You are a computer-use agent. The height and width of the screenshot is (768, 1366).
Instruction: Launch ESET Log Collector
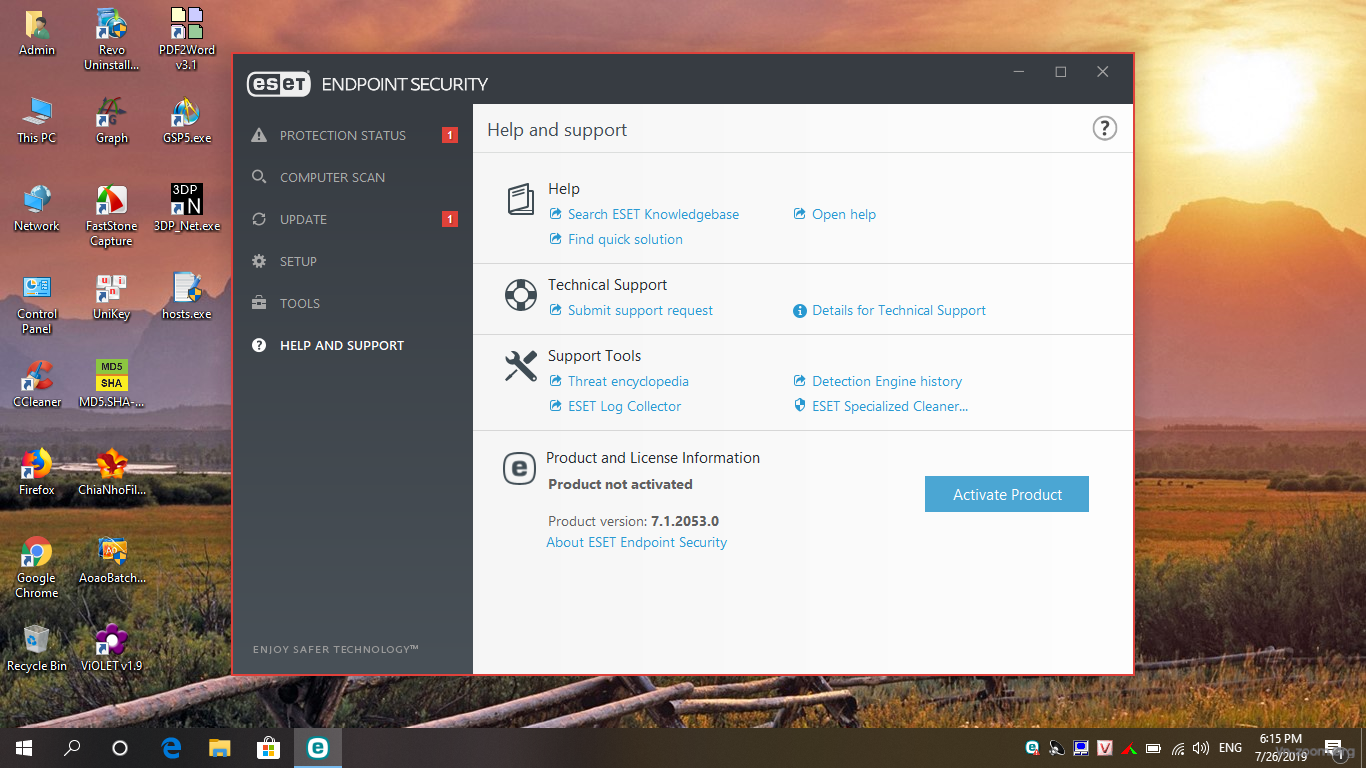(624, 407)
